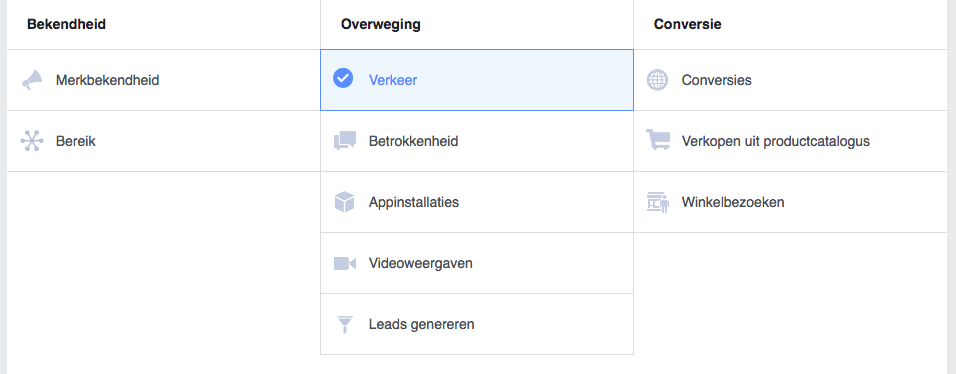Choose the Betrokkenheid objective
The height and width of the screenshot is (374, 956).
413,142
